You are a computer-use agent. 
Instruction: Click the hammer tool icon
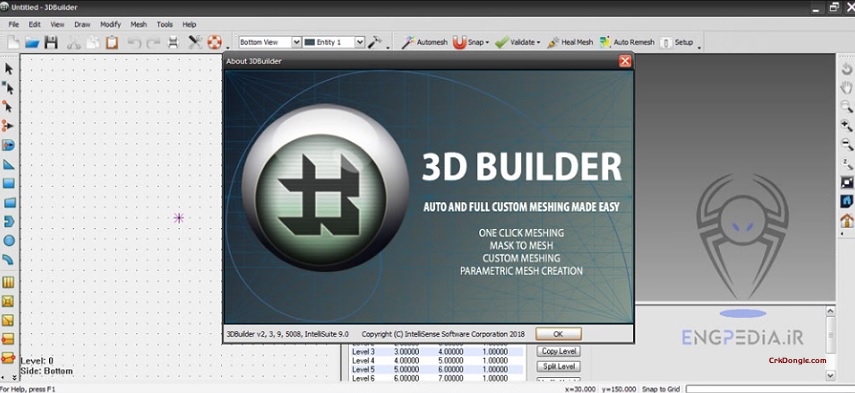pos(375,42)
